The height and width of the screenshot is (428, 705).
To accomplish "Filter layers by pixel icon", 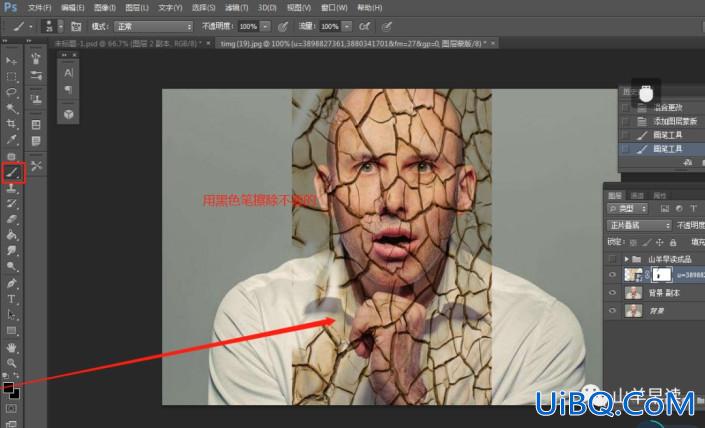I will (x=665, y=209).
